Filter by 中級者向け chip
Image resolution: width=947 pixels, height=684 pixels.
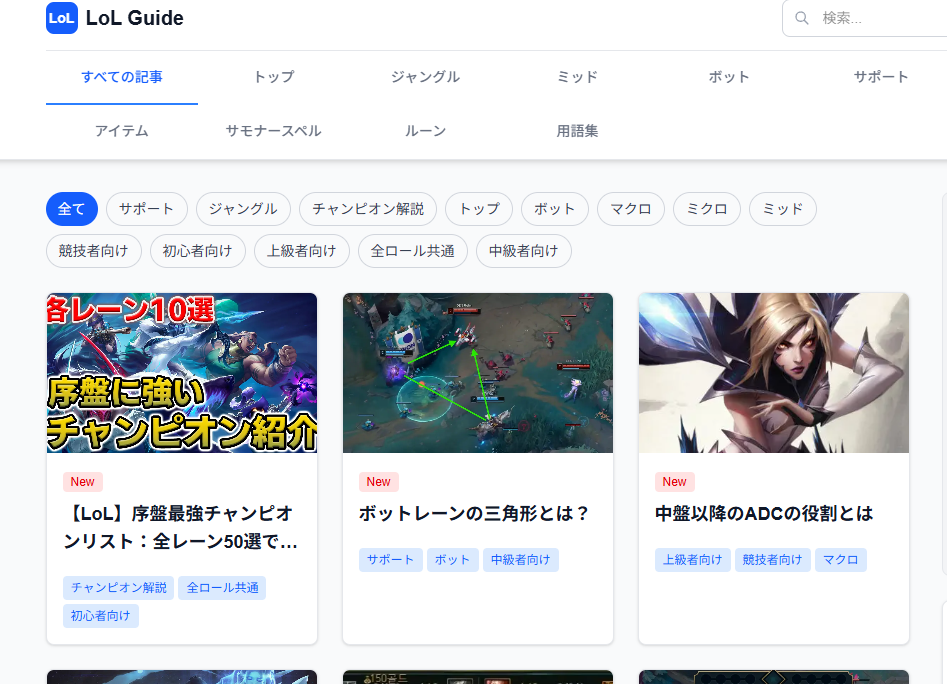pos(524,251)
